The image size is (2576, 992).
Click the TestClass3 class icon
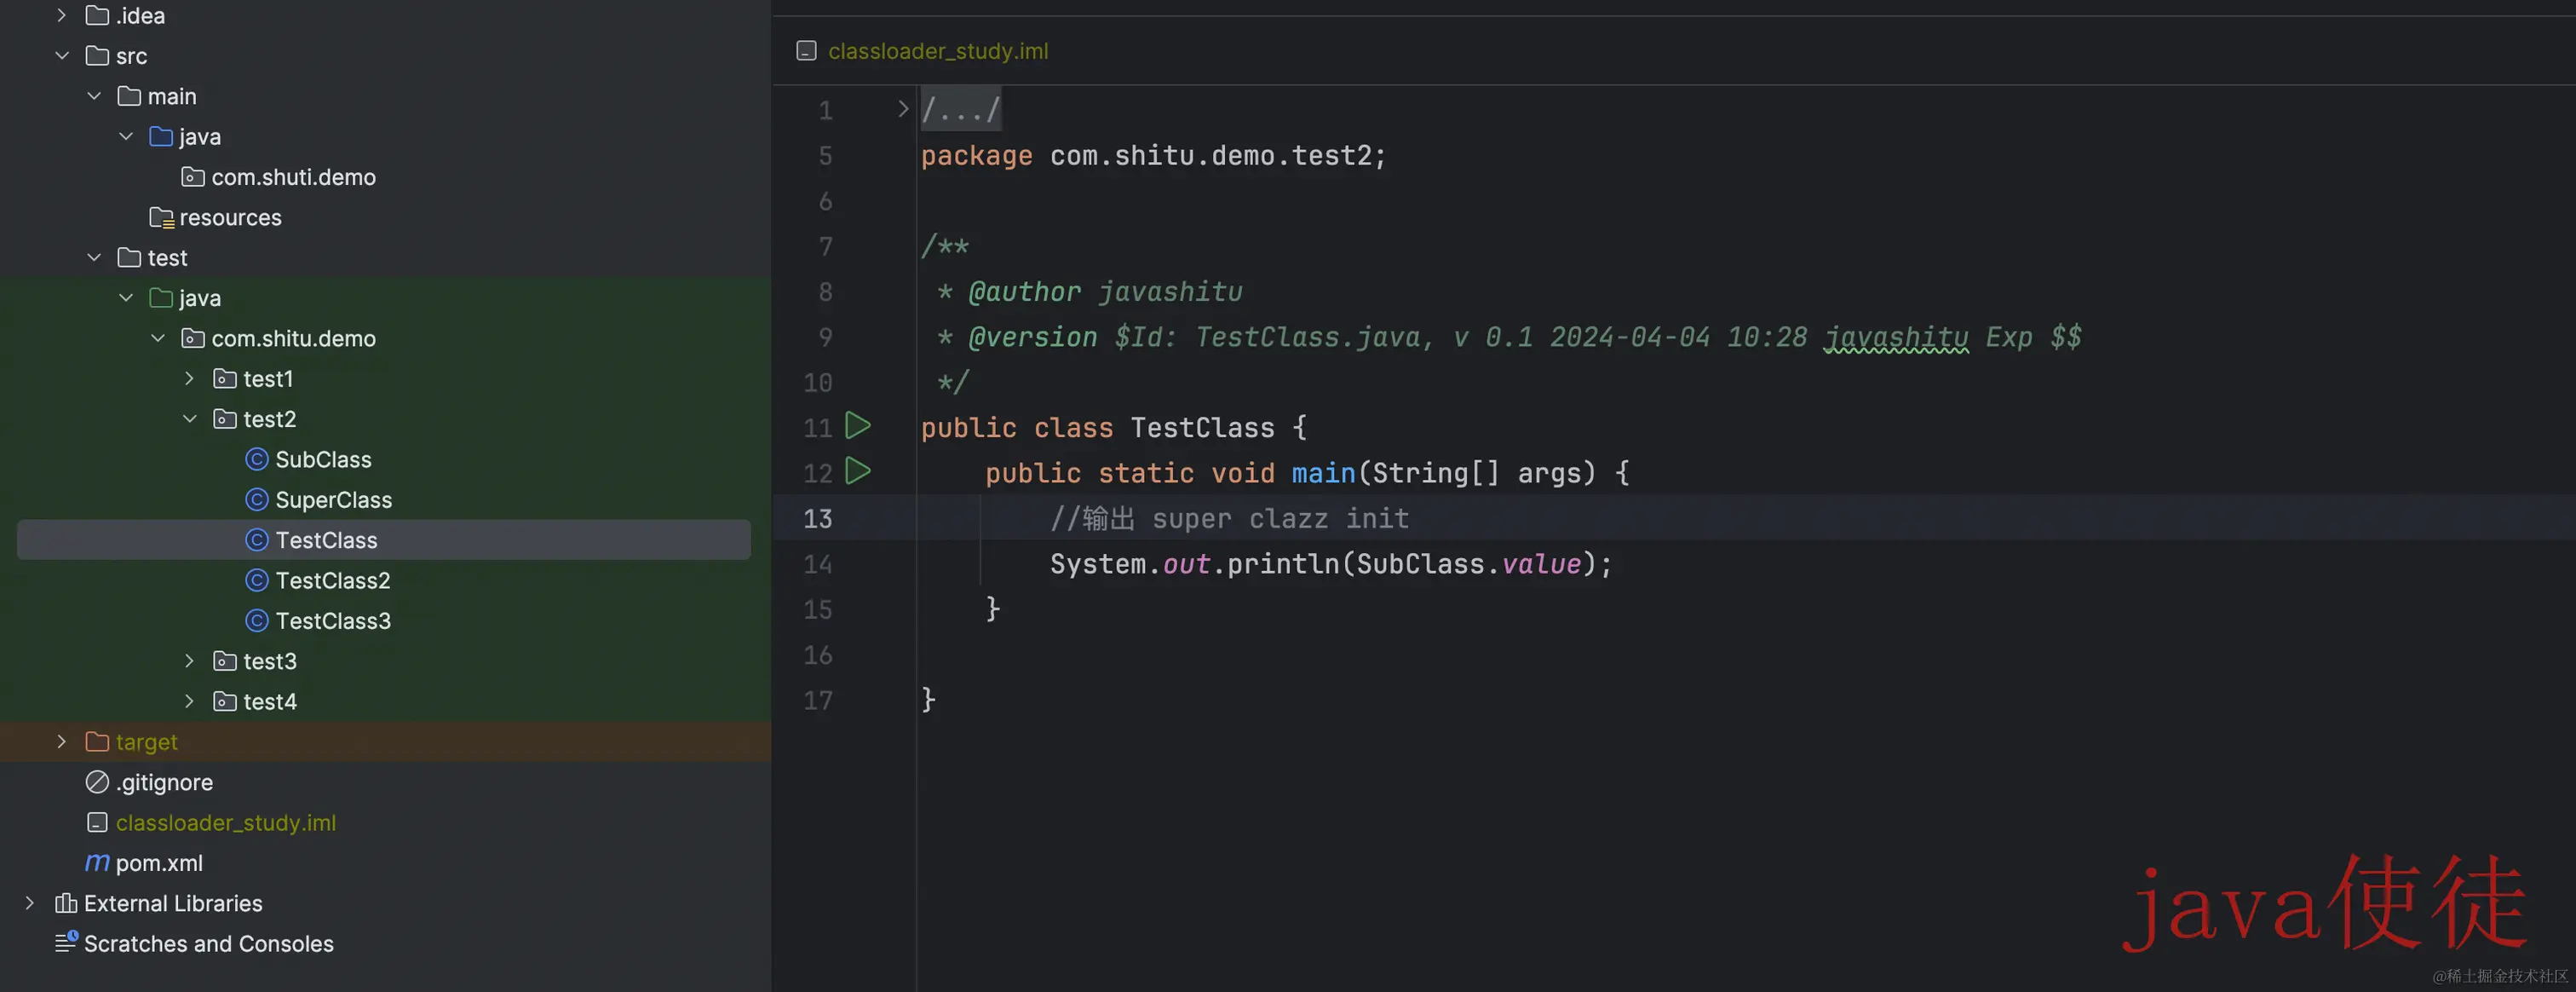pos(257,620)
